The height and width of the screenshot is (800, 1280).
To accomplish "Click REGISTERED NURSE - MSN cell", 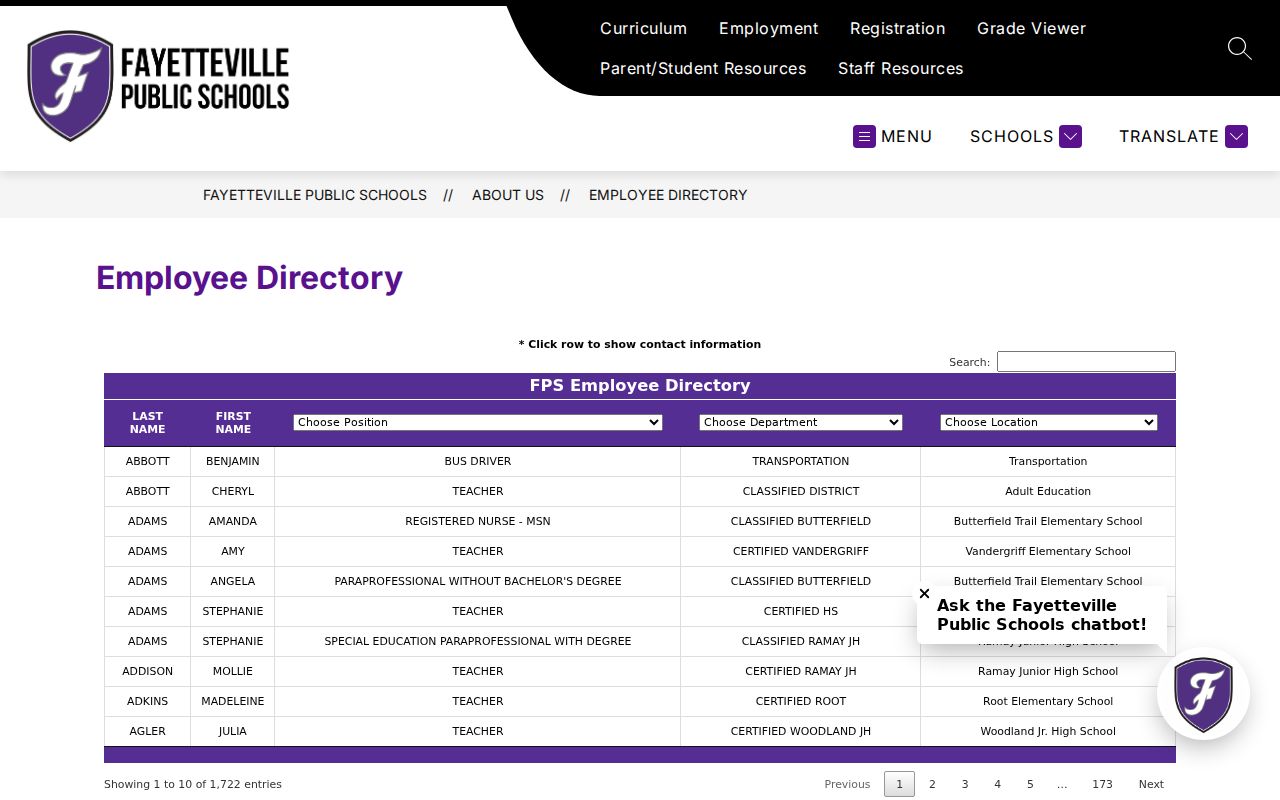I will (478, 521).
